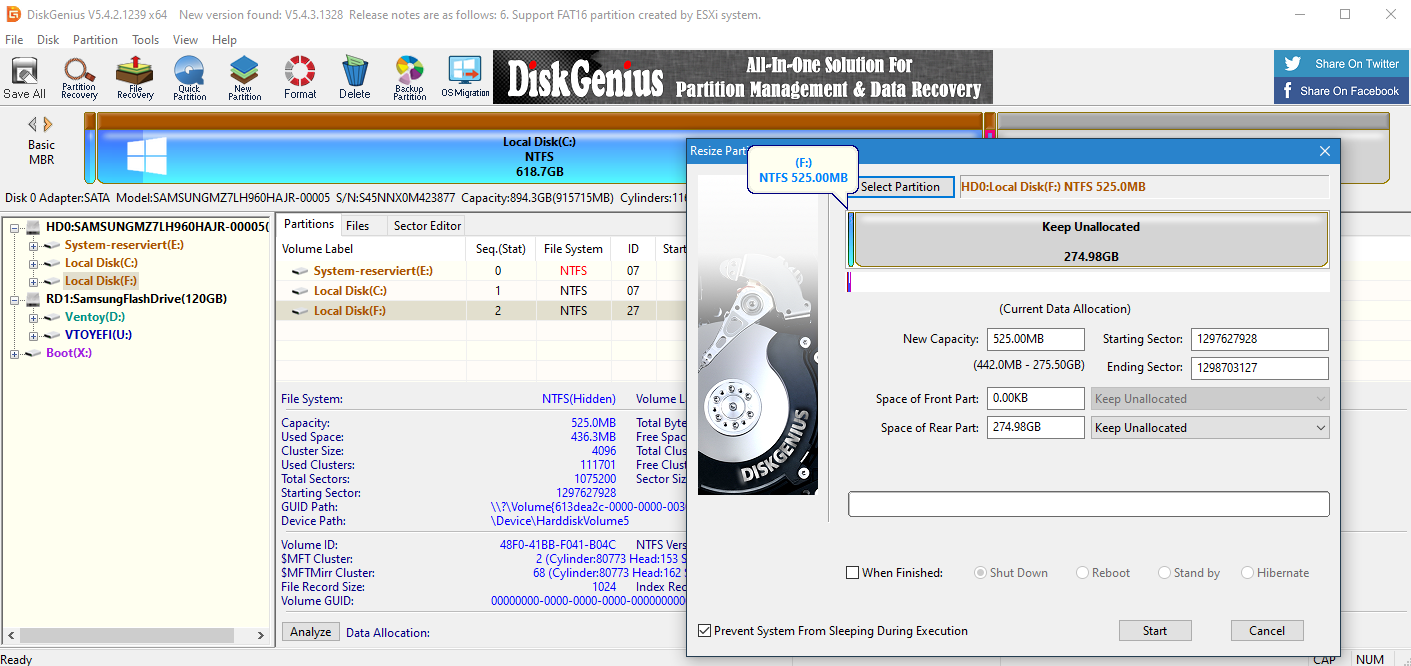Expand the VTOYEFI(U:) tree node

point(33,335)
